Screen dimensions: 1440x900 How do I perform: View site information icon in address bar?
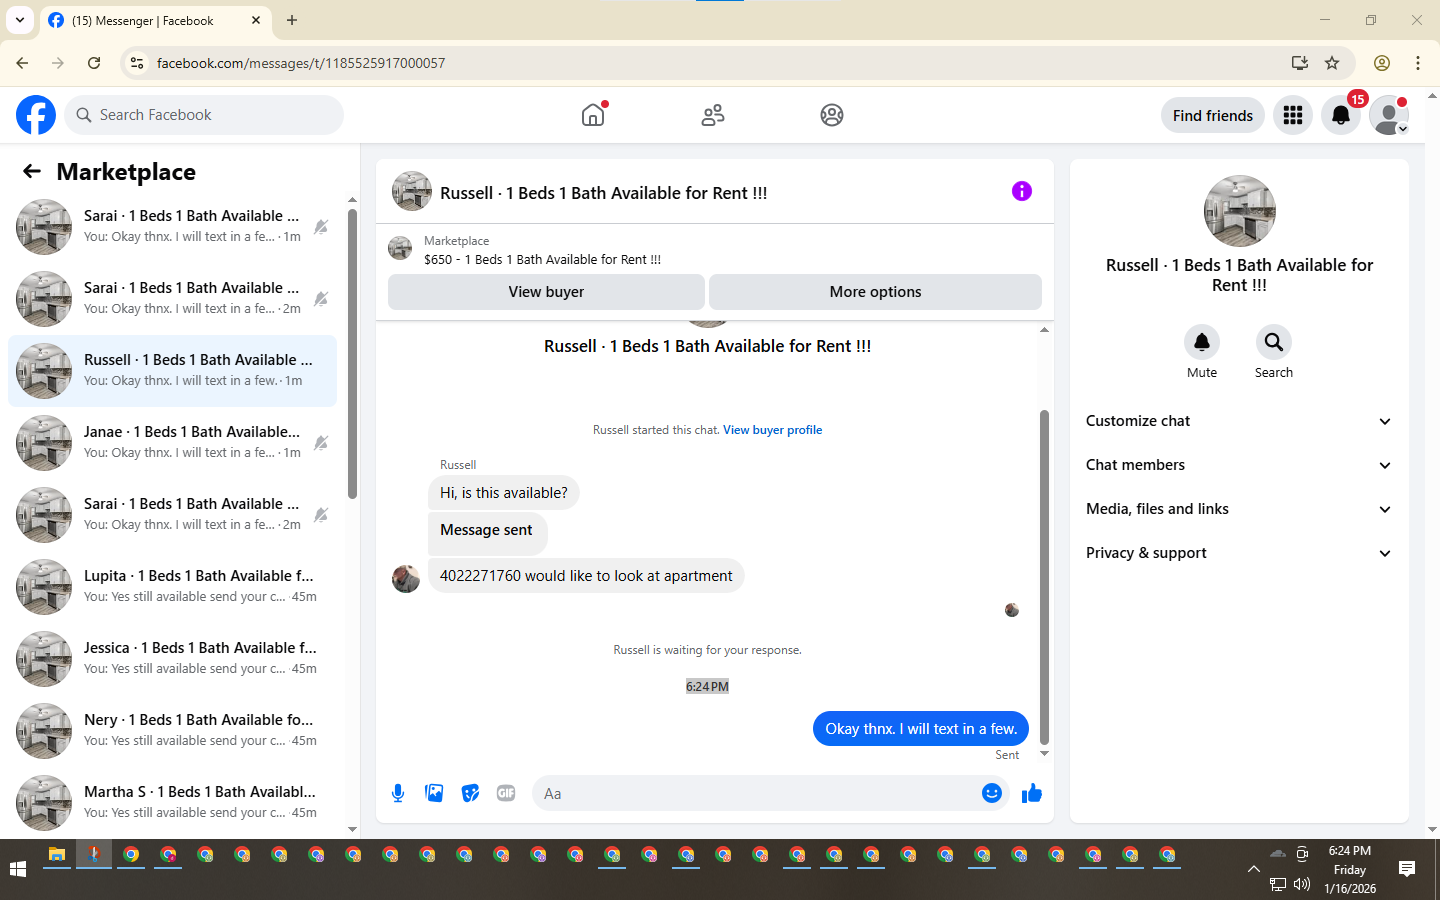pos(137,63)
